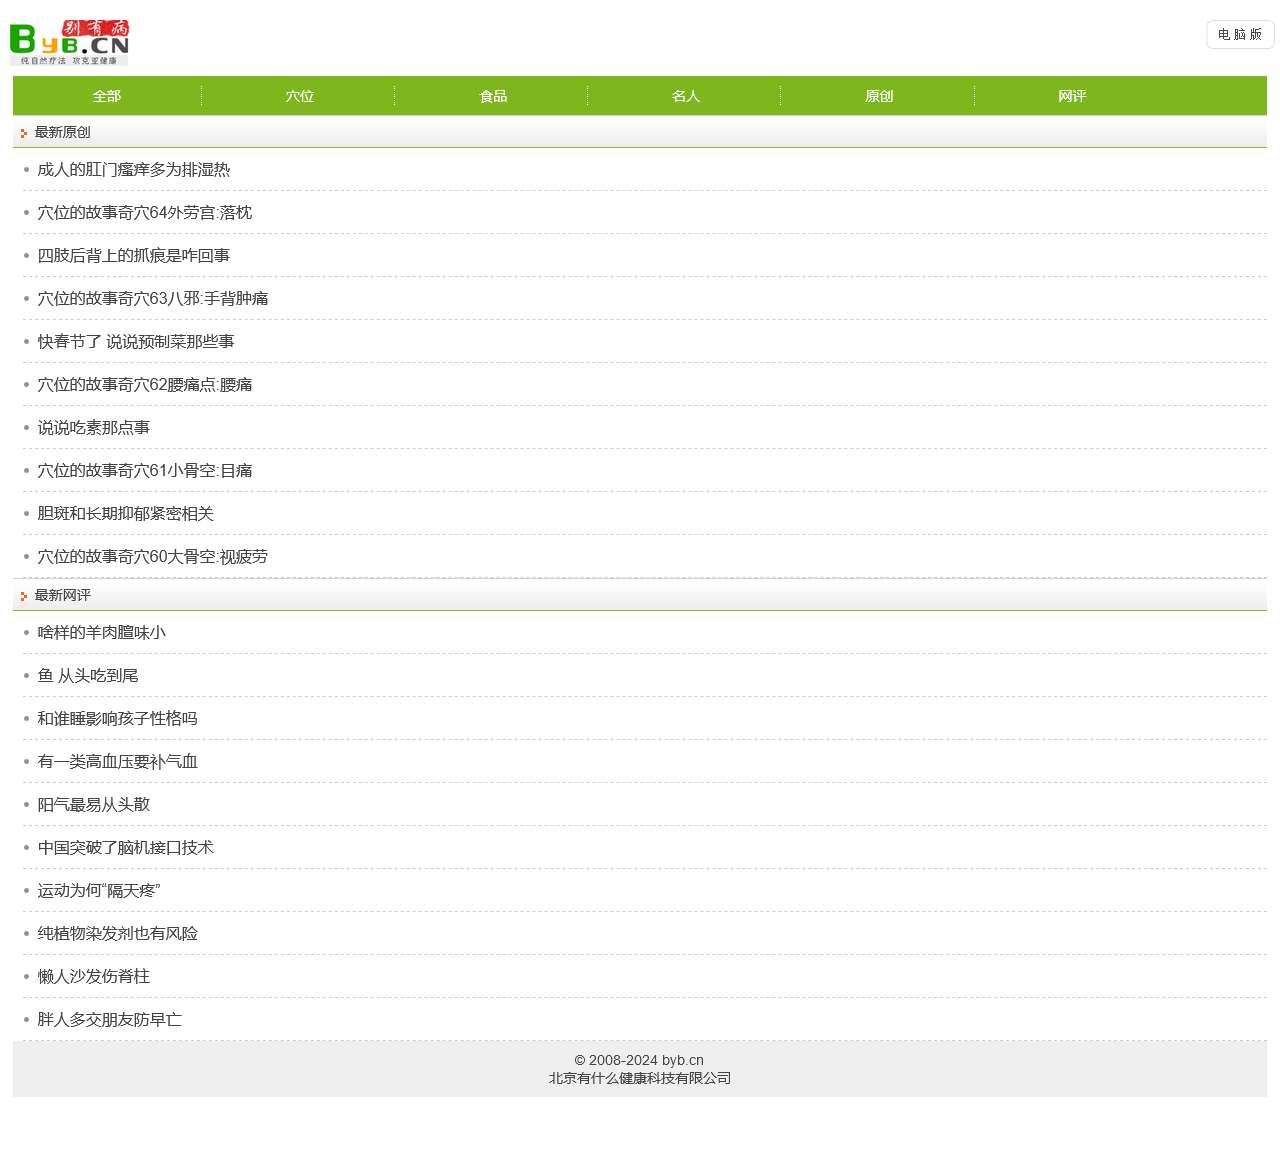Open article 穴位的故事奇穴62腰痛点:腰痛
The width and height of the screenshot is (1280, 1167).
145,385
